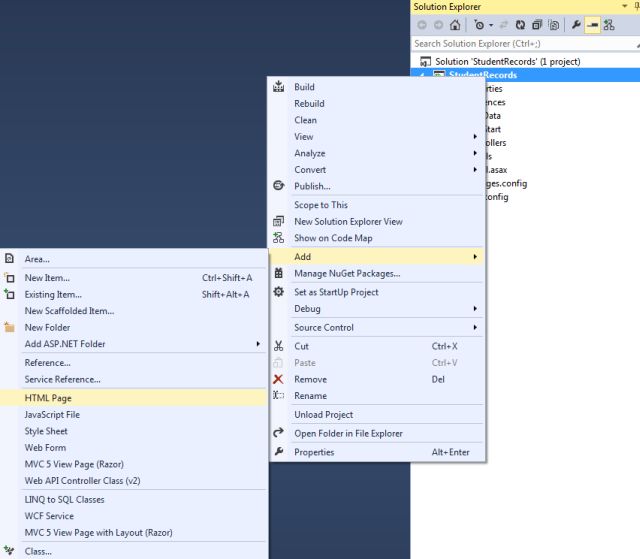The width and height of the screenshot is (640, 559).
Task: Click the Existing Item icon in Add submenu
Action: pos(9,294)
